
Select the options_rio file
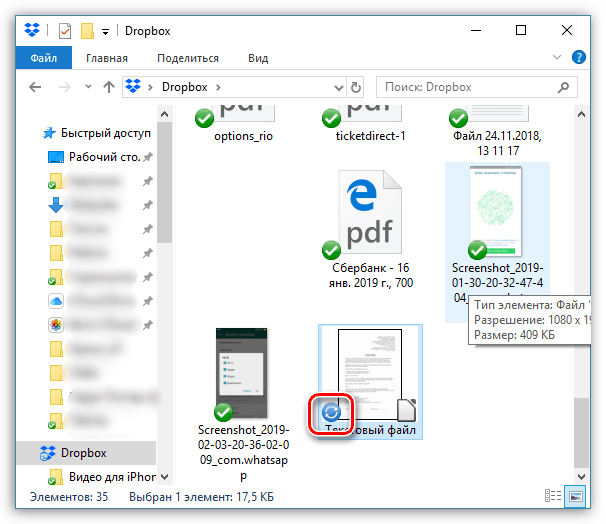[x=243, y=136]
